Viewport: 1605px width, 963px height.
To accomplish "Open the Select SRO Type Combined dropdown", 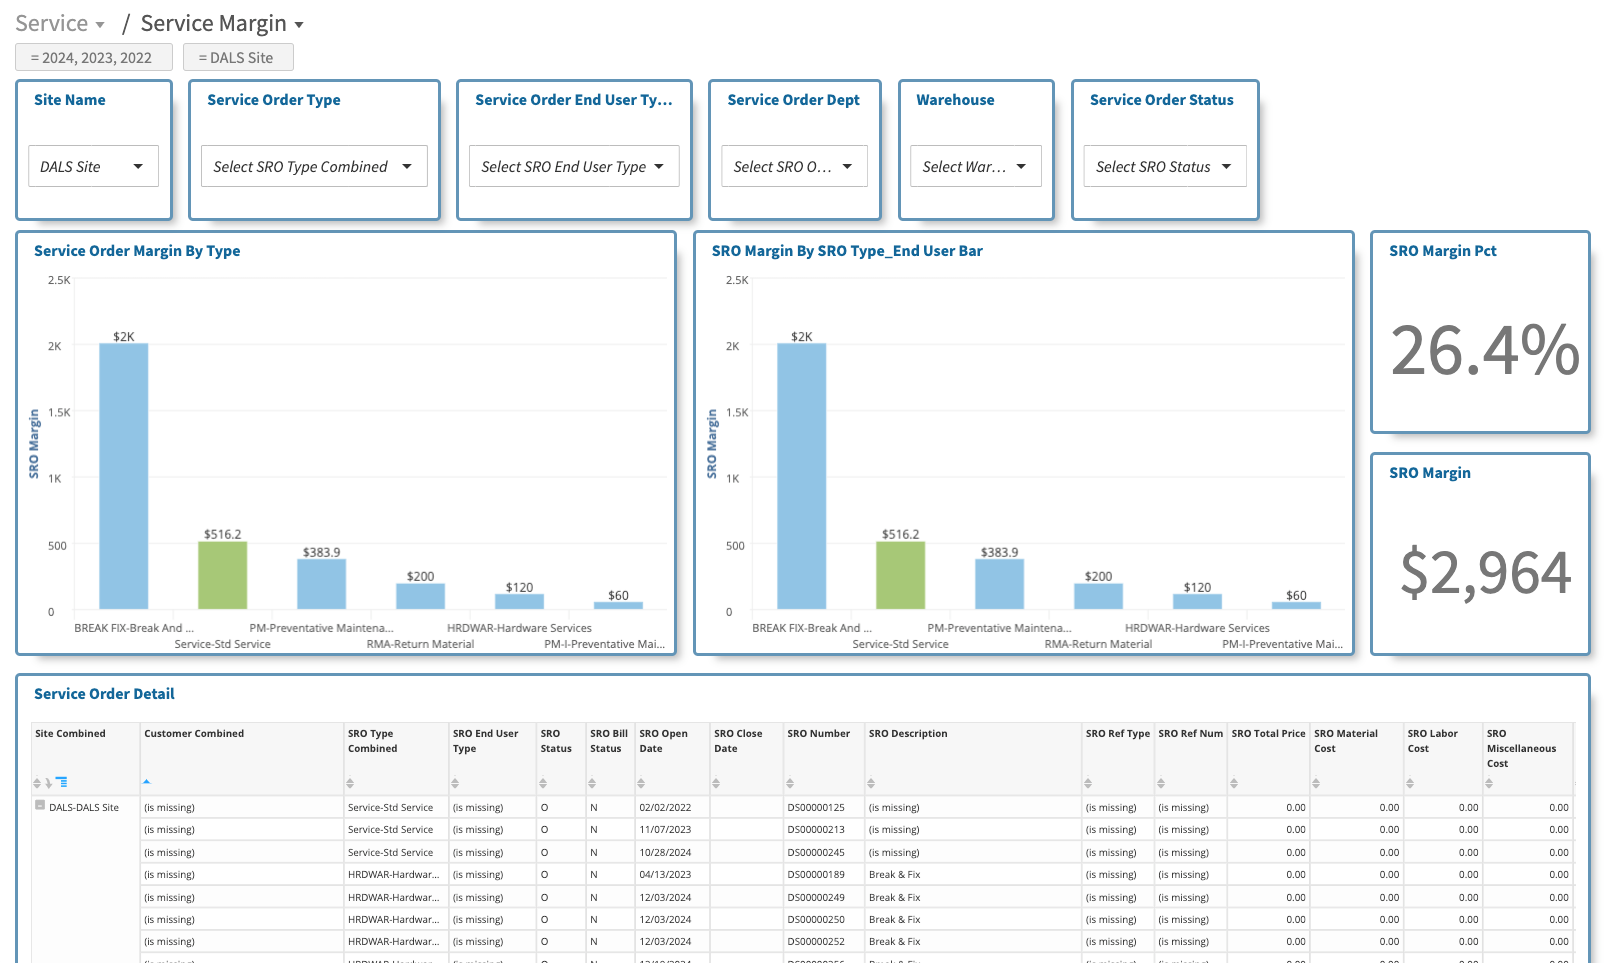I will coord(313,166).
